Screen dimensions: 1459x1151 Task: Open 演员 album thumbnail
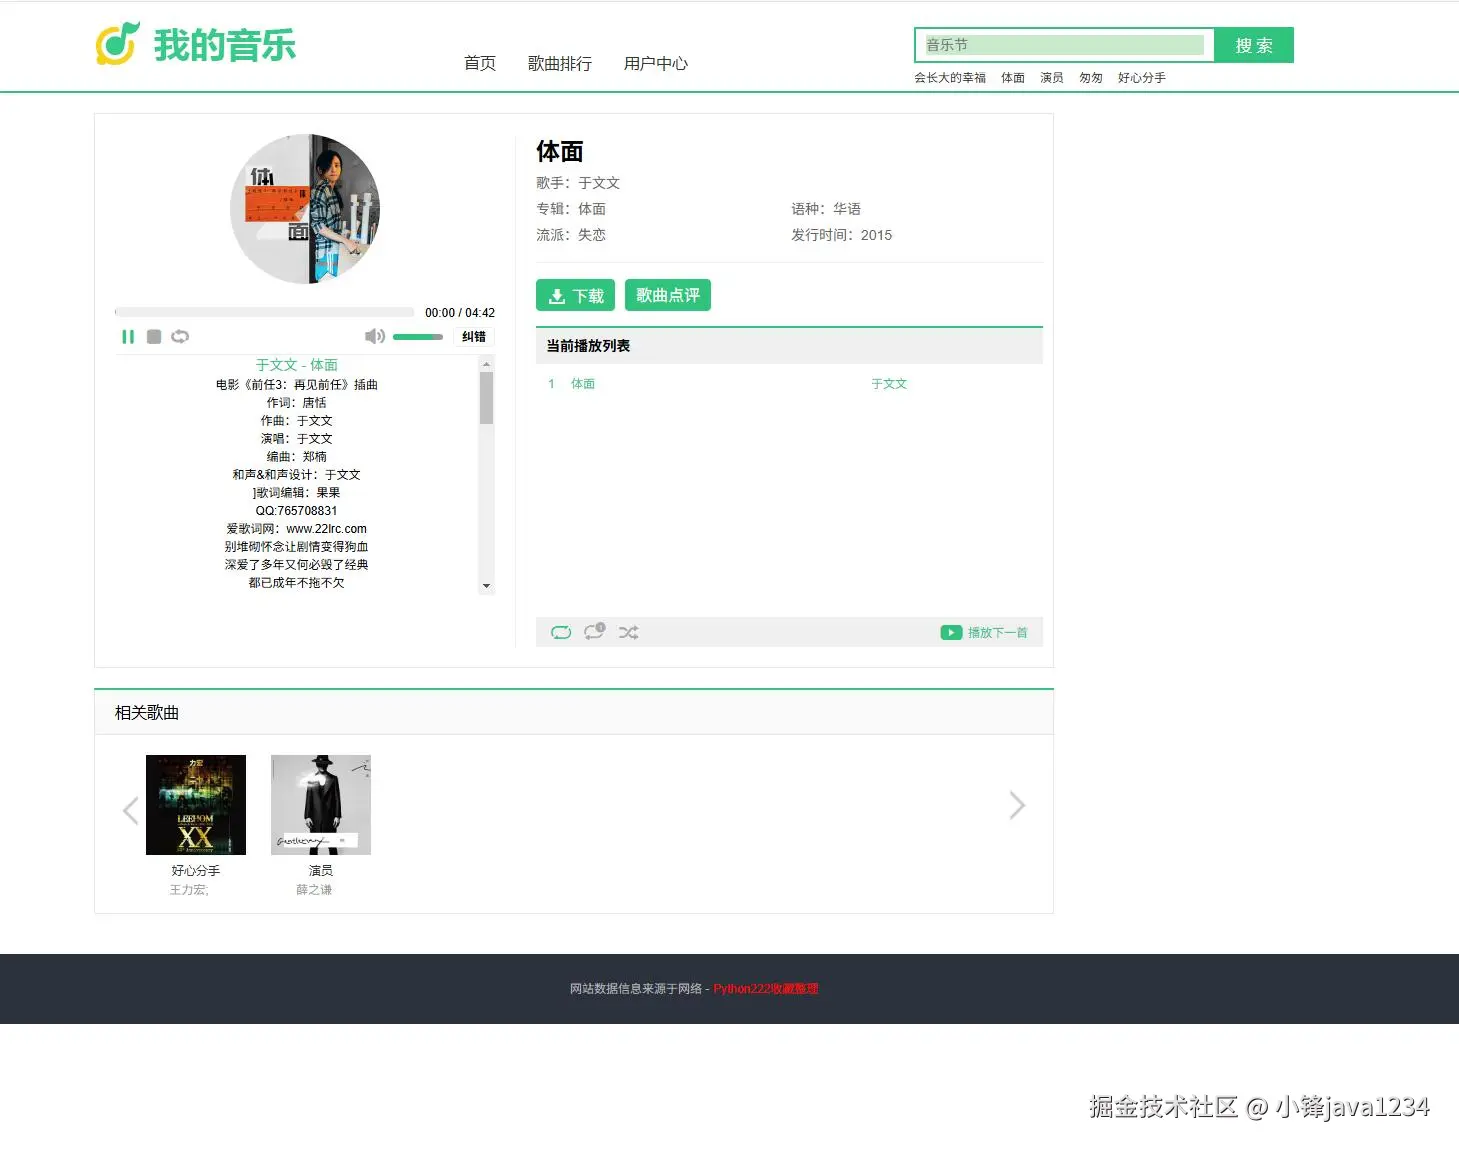point(321,805)
